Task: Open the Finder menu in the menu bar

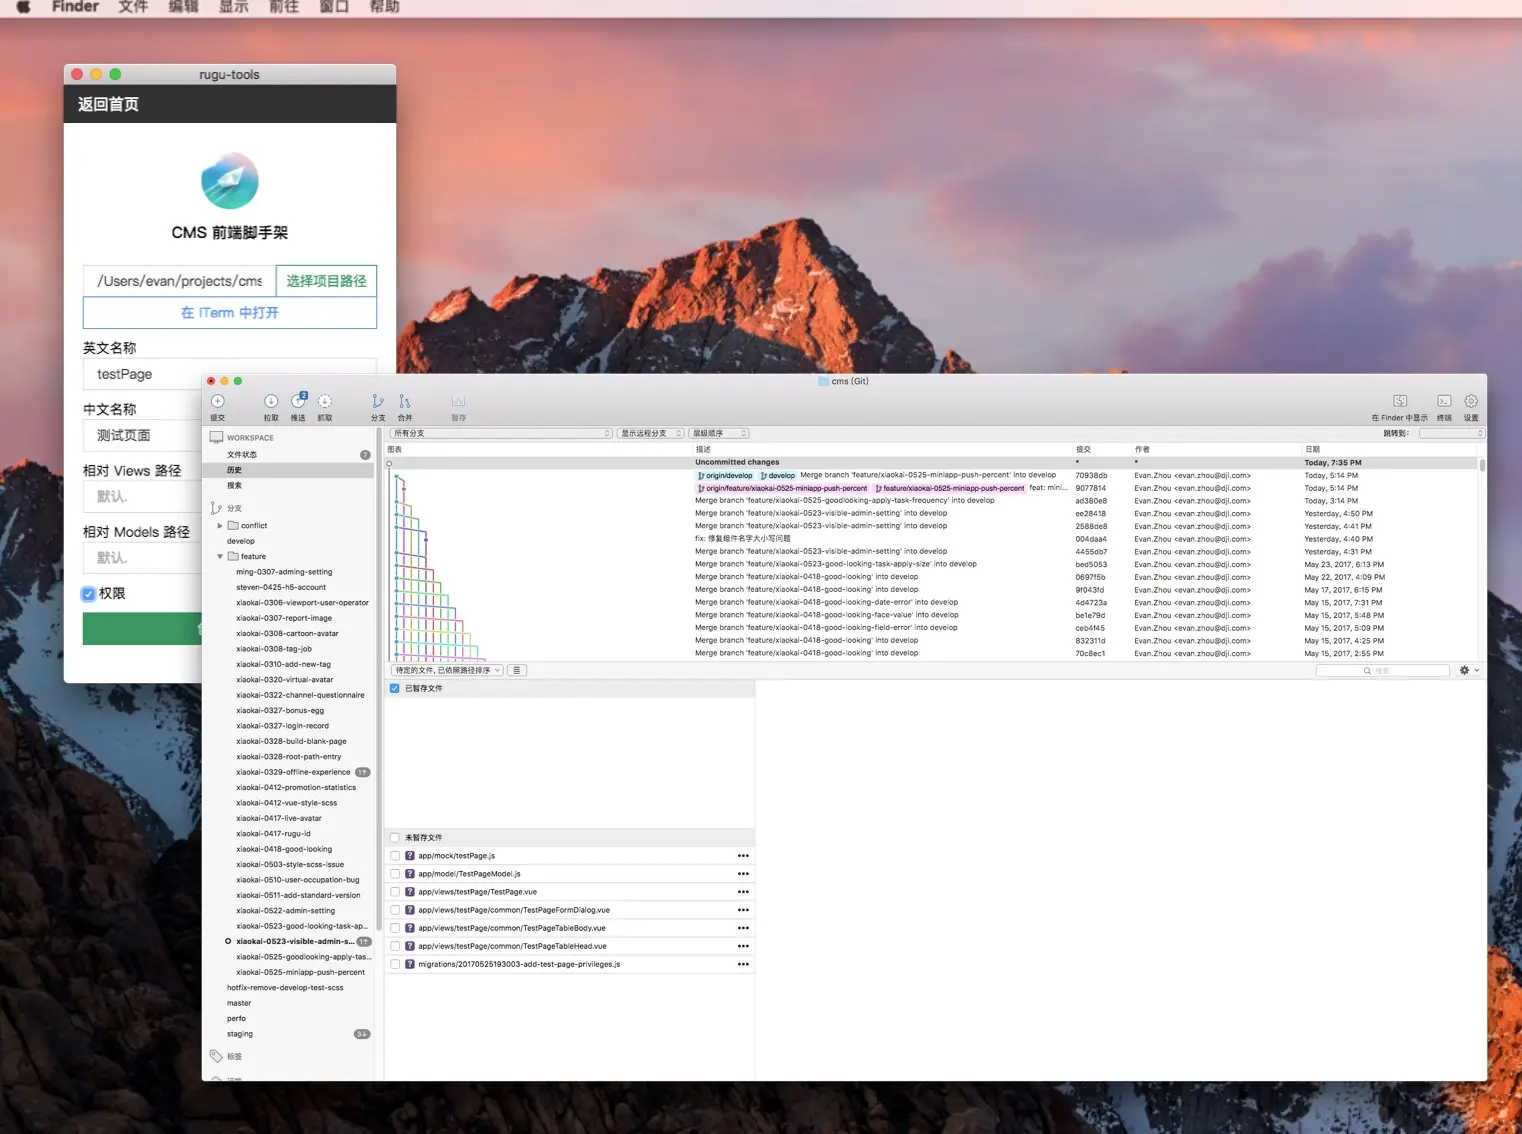Action: tap(75, 7)
